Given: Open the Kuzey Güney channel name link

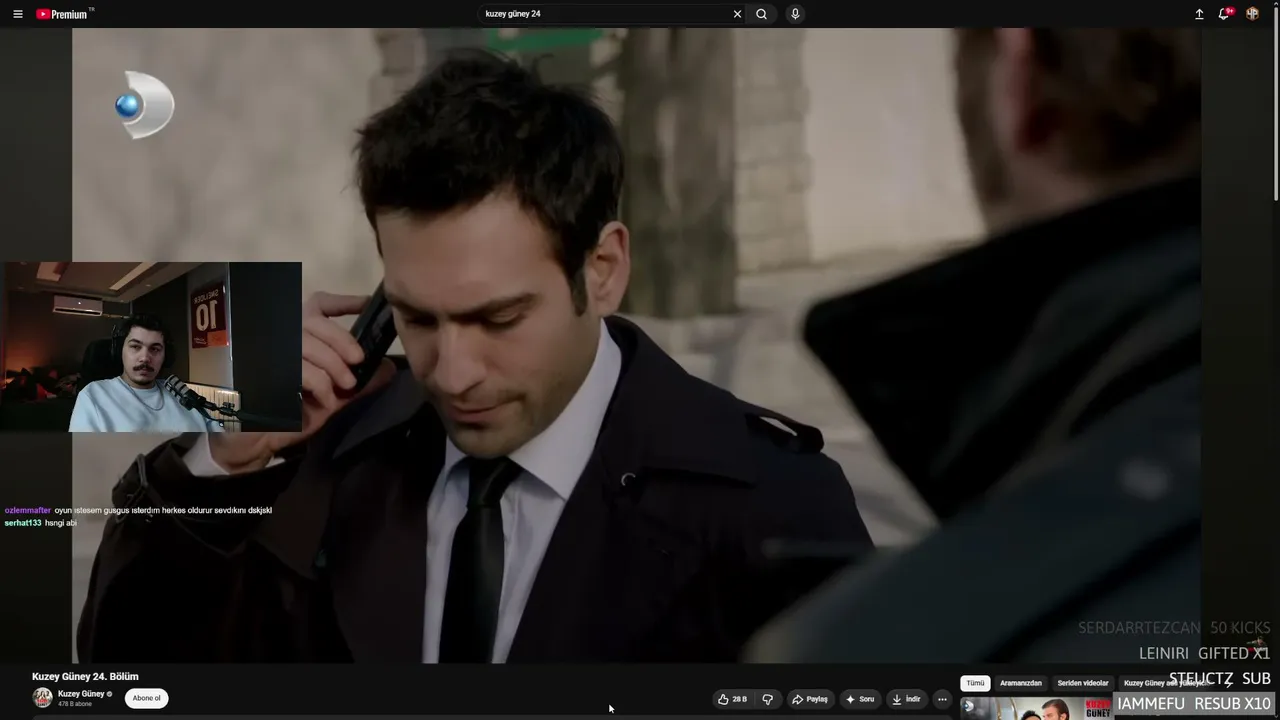Looking at the screenshot, I should (x=81, y=694).
